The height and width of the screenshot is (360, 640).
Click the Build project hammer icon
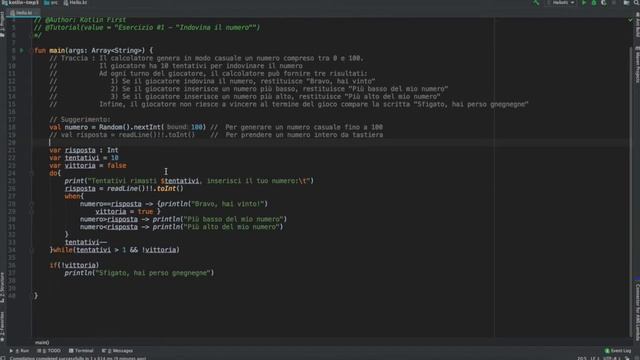coord(536,3)
